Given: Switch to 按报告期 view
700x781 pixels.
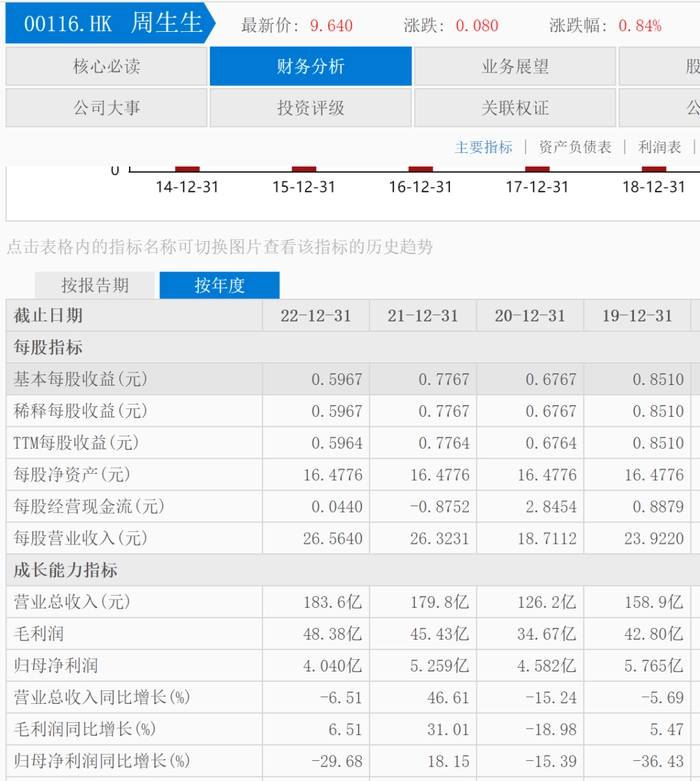Looking at the screenshot, I should 95,285.
